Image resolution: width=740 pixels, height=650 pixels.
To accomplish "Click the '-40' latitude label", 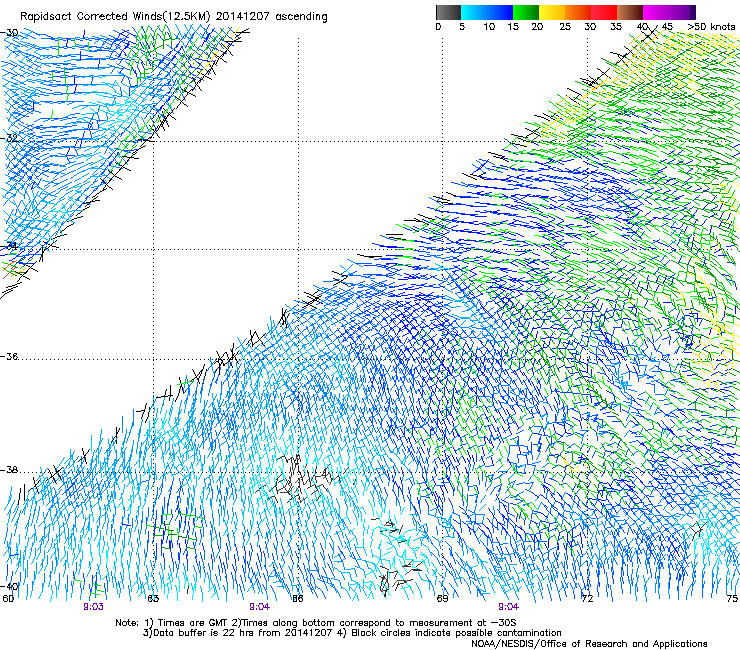I will tap(10, 586).
